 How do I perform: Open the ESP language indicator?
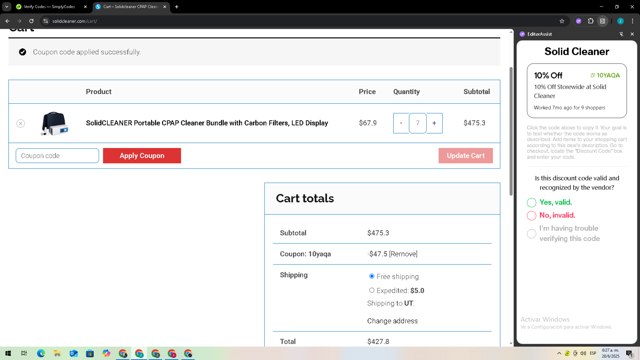pos(593,353)
